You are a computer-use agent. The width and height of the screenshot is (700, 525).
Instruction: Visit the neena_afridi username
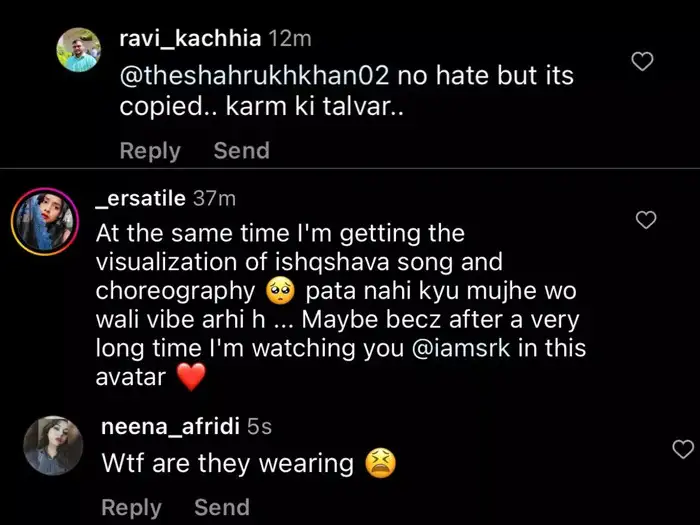[170, 427]
